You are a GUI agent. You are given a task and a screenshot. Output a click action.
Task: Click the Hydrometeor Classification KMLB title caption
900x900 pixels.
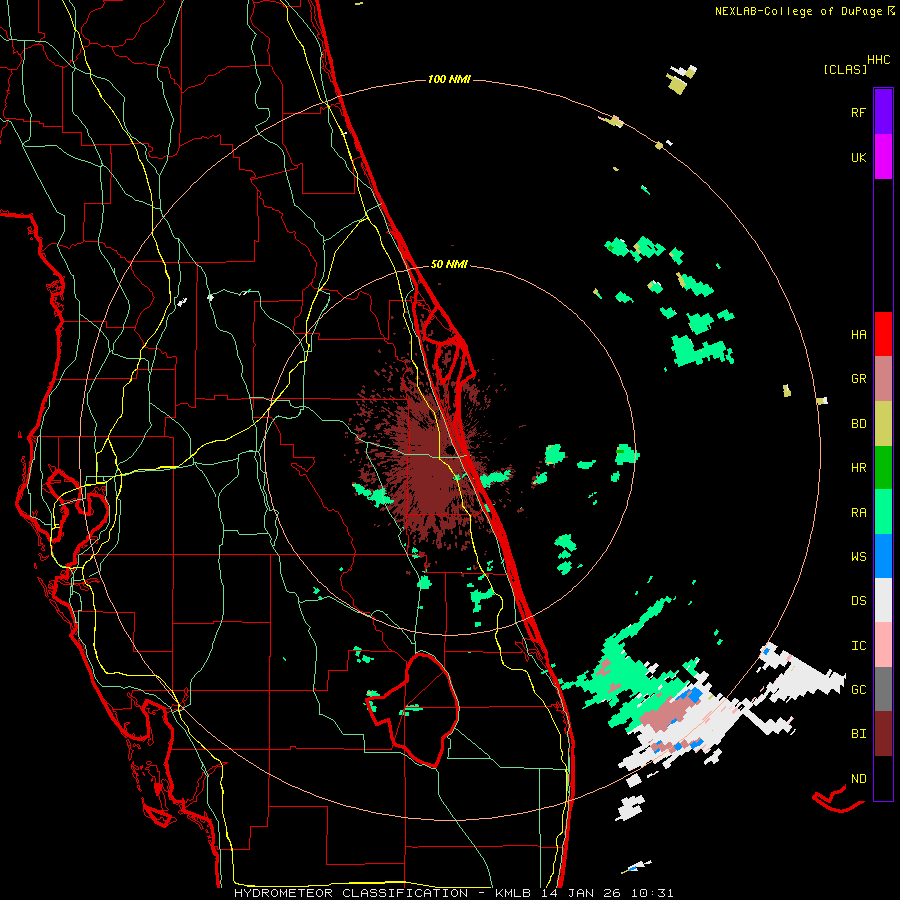(453, 893)
